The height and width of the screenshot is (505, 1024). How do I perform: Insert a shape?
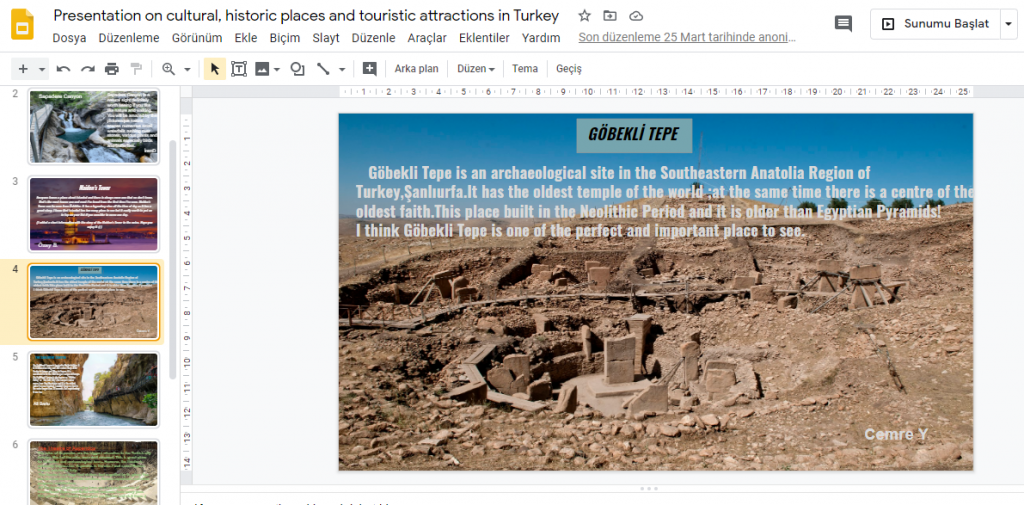click(298, 69)
